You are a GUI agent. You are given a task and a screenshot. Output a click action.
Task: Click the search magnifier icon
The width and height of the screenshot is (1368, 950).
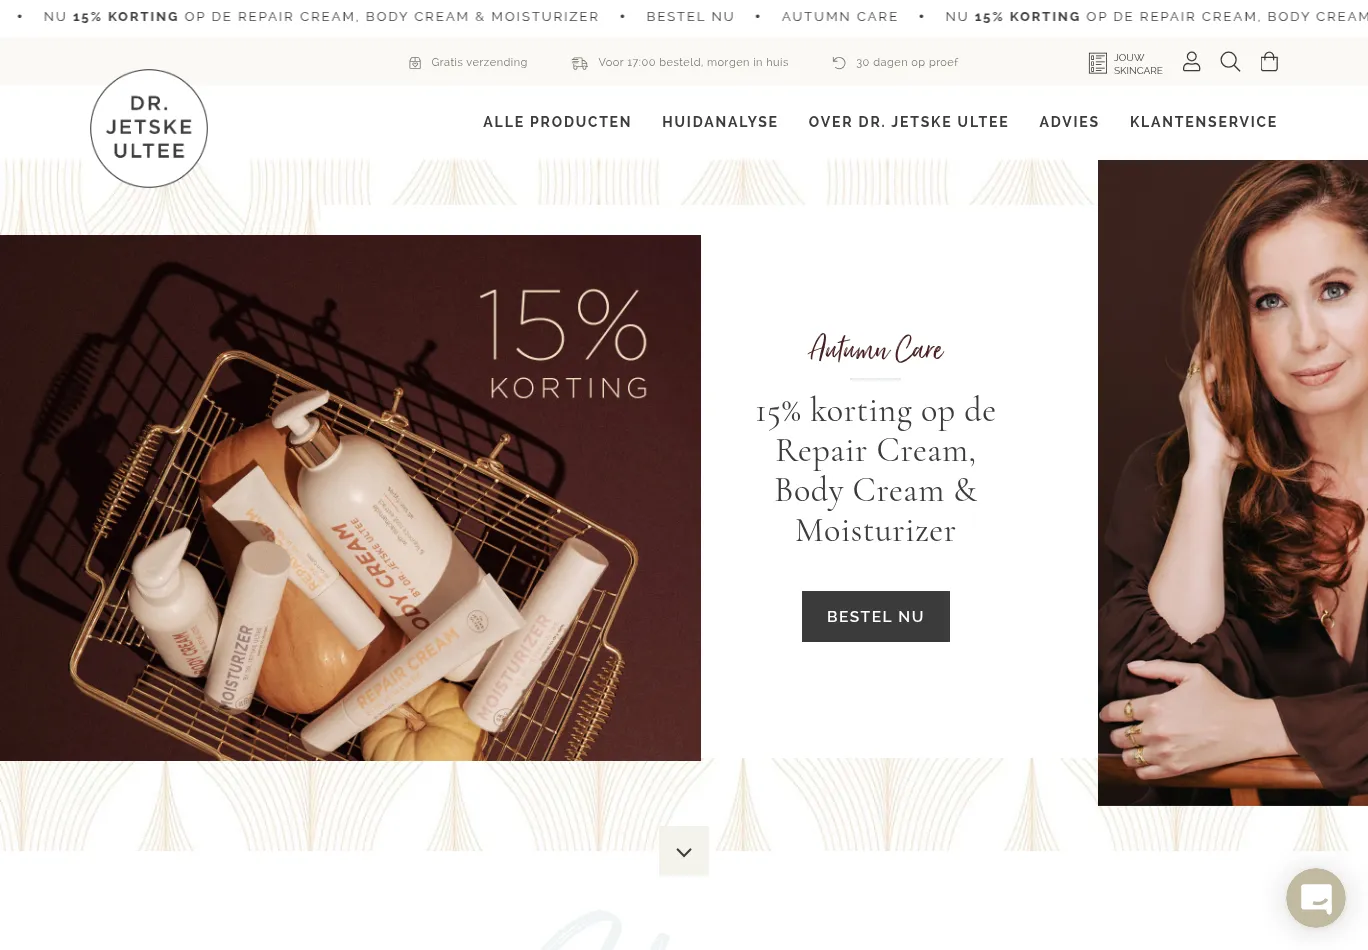click(x=1230, y=62)
